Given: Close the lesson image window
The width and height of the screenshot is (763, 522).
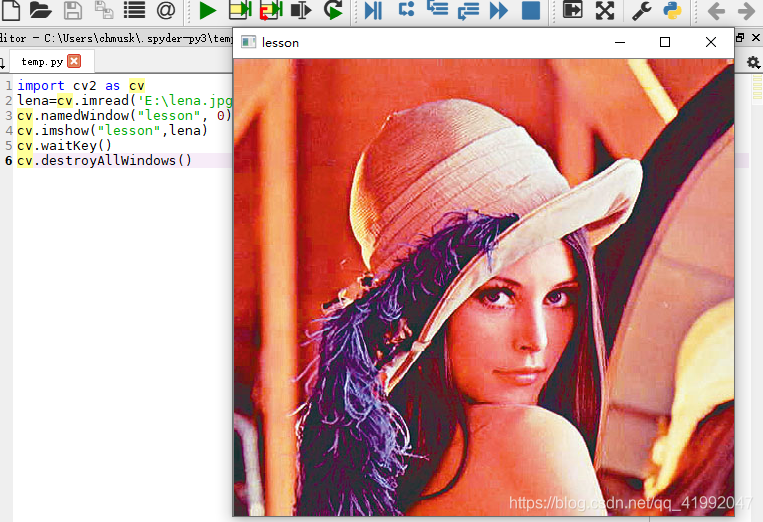Looking at the screenshot, I should coord(710,42).
